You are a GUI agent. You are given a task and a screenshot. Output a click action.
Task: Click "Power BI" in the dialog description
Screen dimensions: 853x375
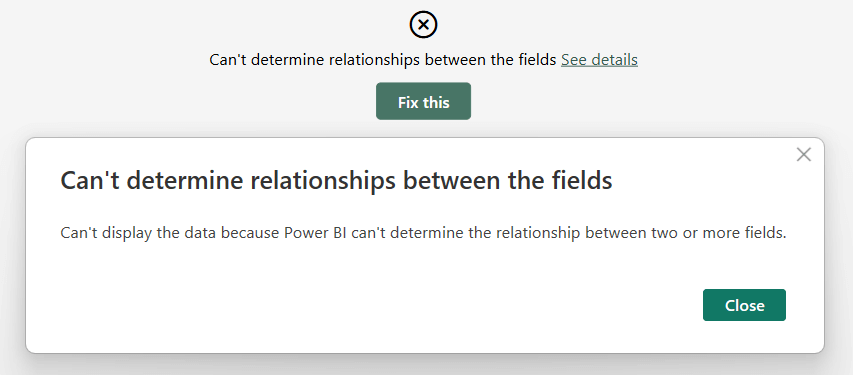click(317, 233)
